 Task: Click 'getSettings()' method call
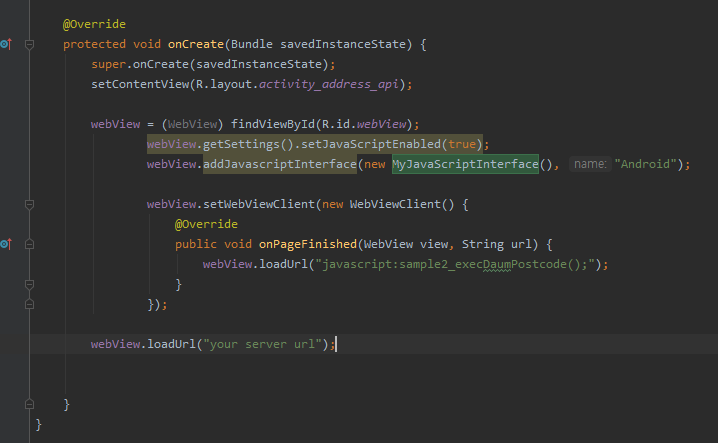(248, 144)
